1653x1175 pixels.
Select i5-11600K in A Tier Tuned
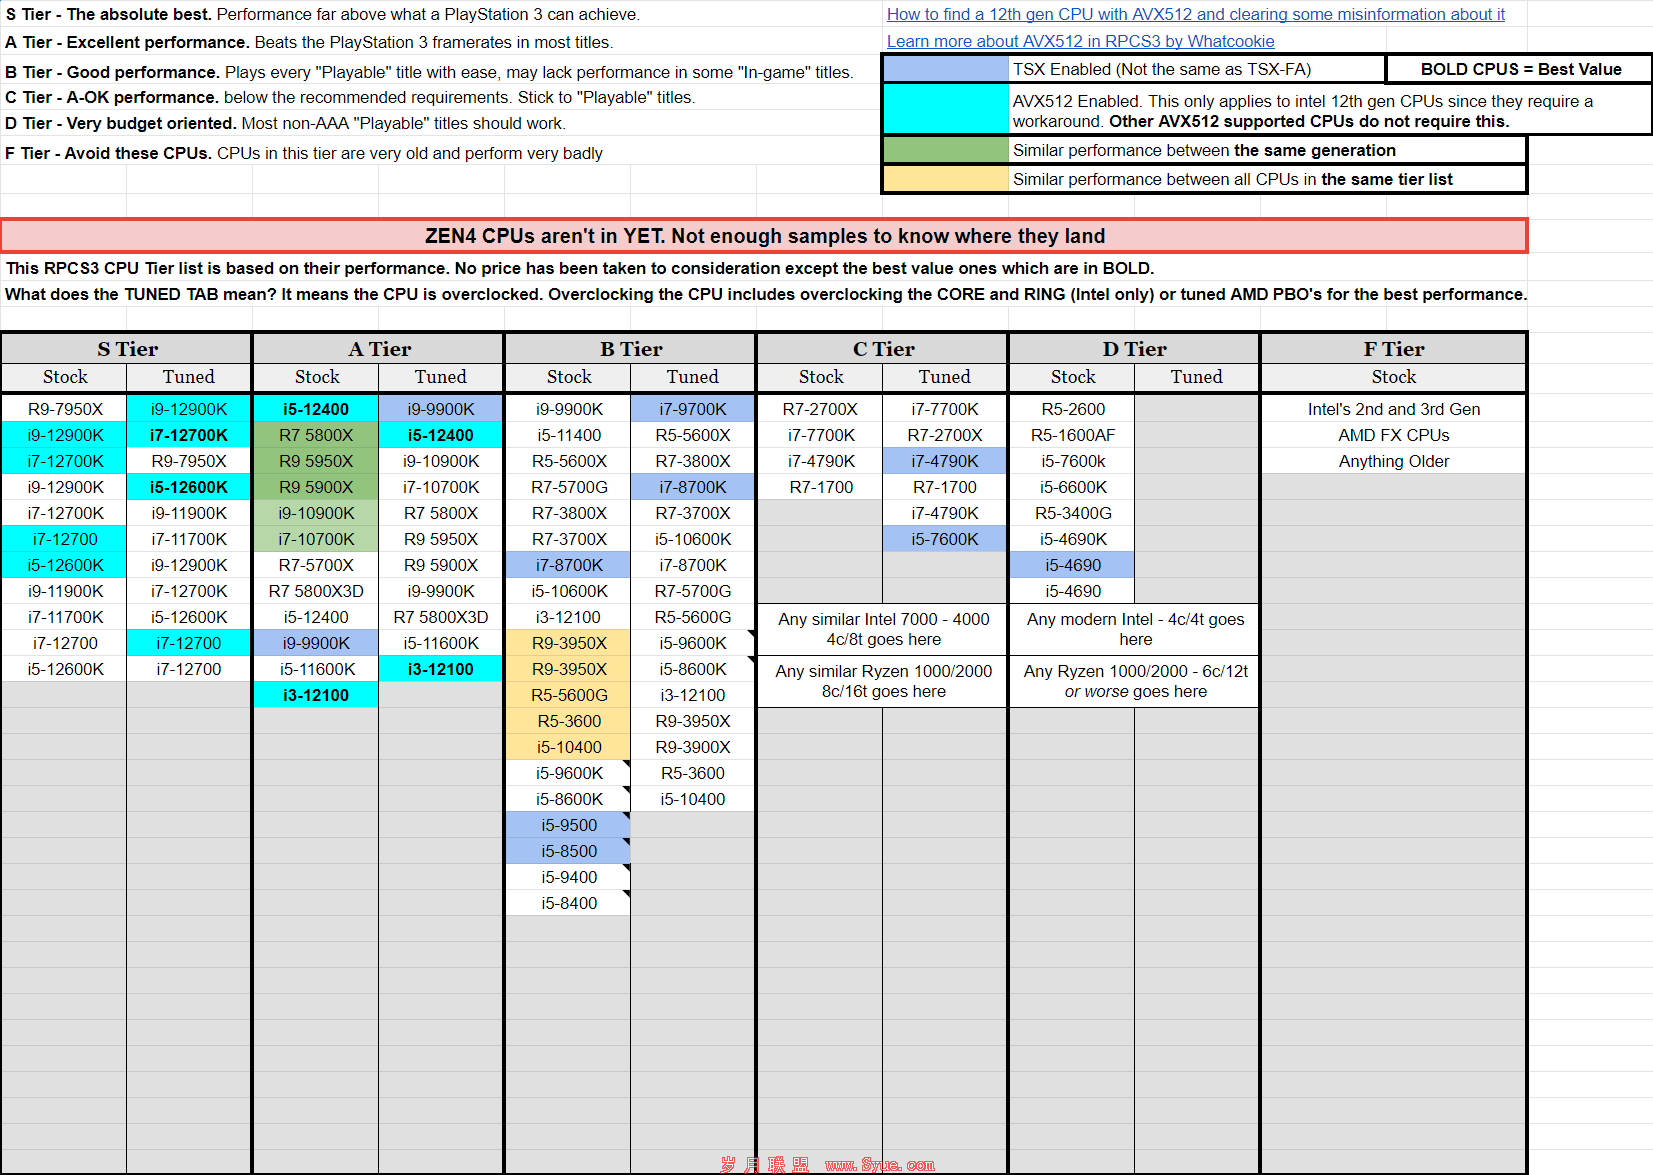[x=441, y=643]
